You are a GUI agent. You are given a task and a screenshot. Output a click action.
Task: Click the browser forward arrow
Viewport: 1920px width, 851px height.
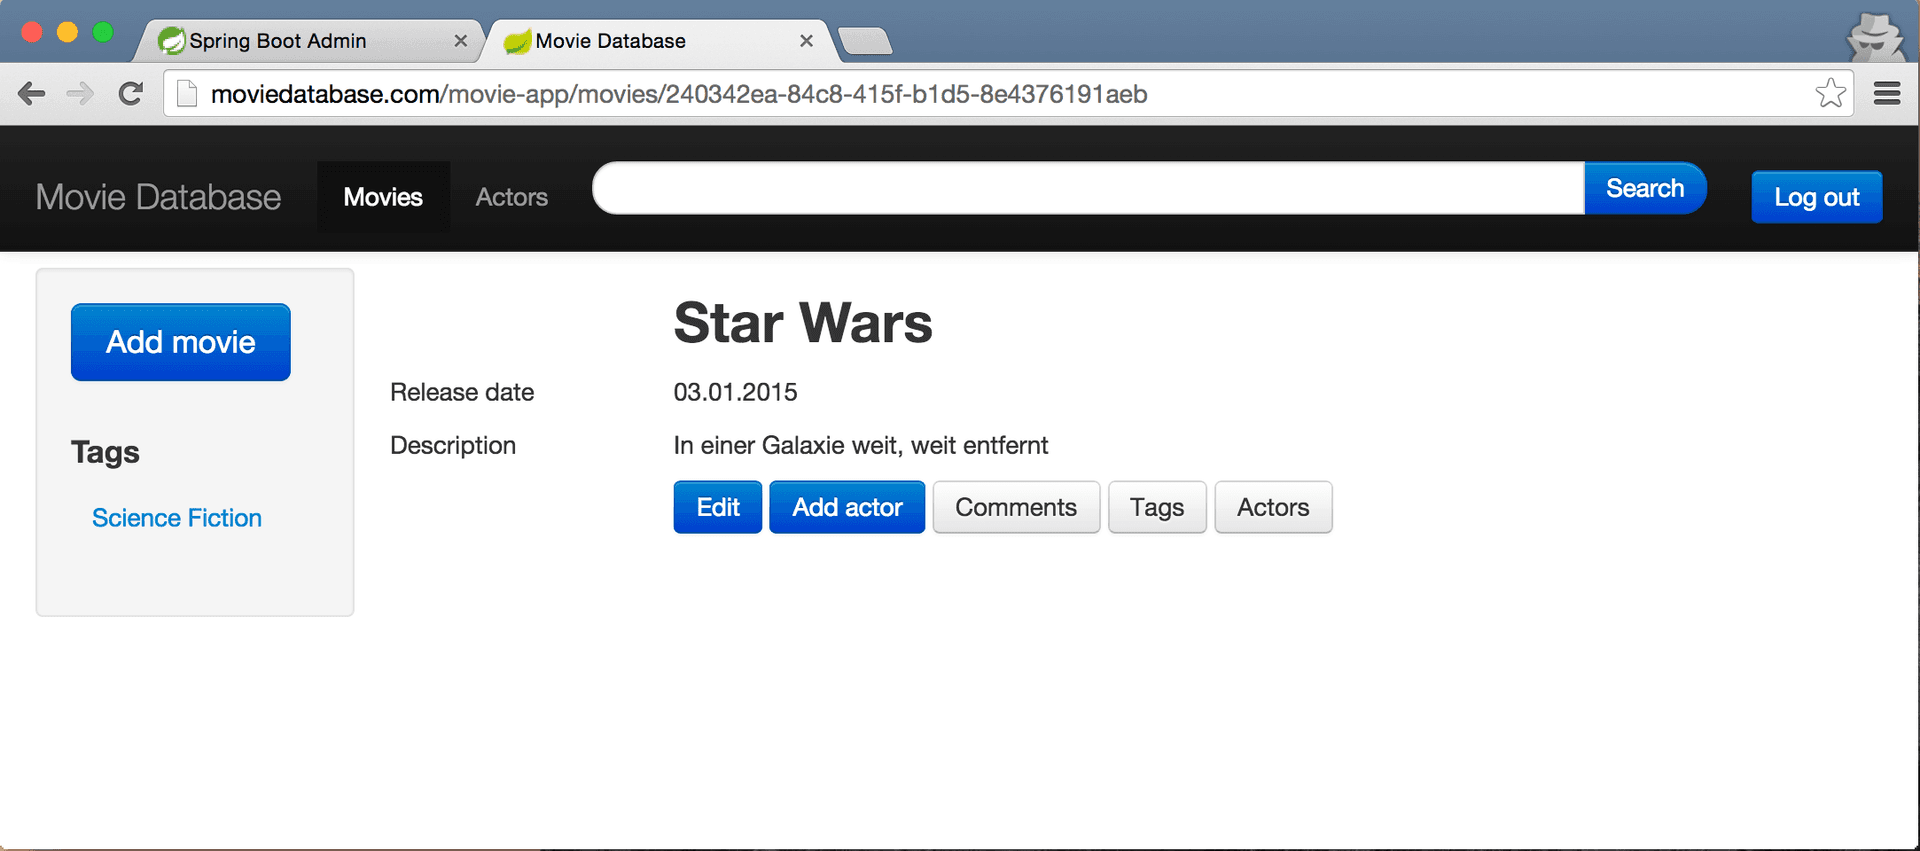80,94
